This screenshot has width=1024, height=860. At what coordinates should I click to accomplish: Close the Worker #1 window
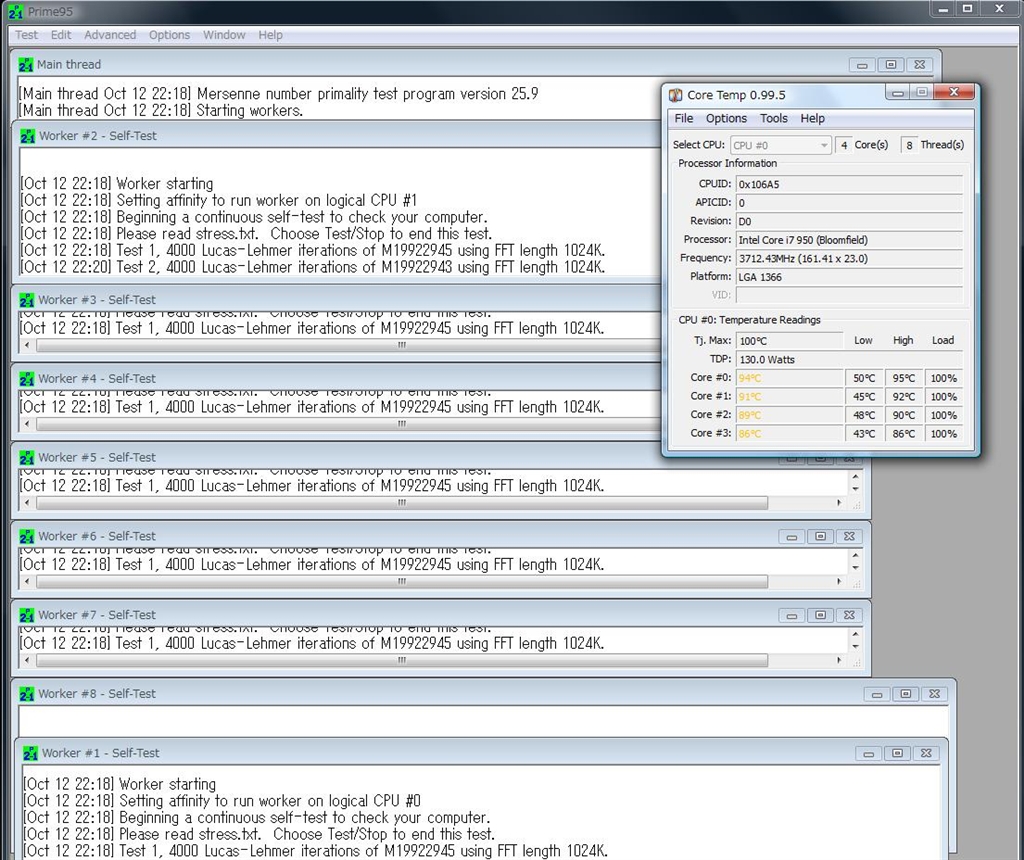pyautogui.click(x=926, y=754)
